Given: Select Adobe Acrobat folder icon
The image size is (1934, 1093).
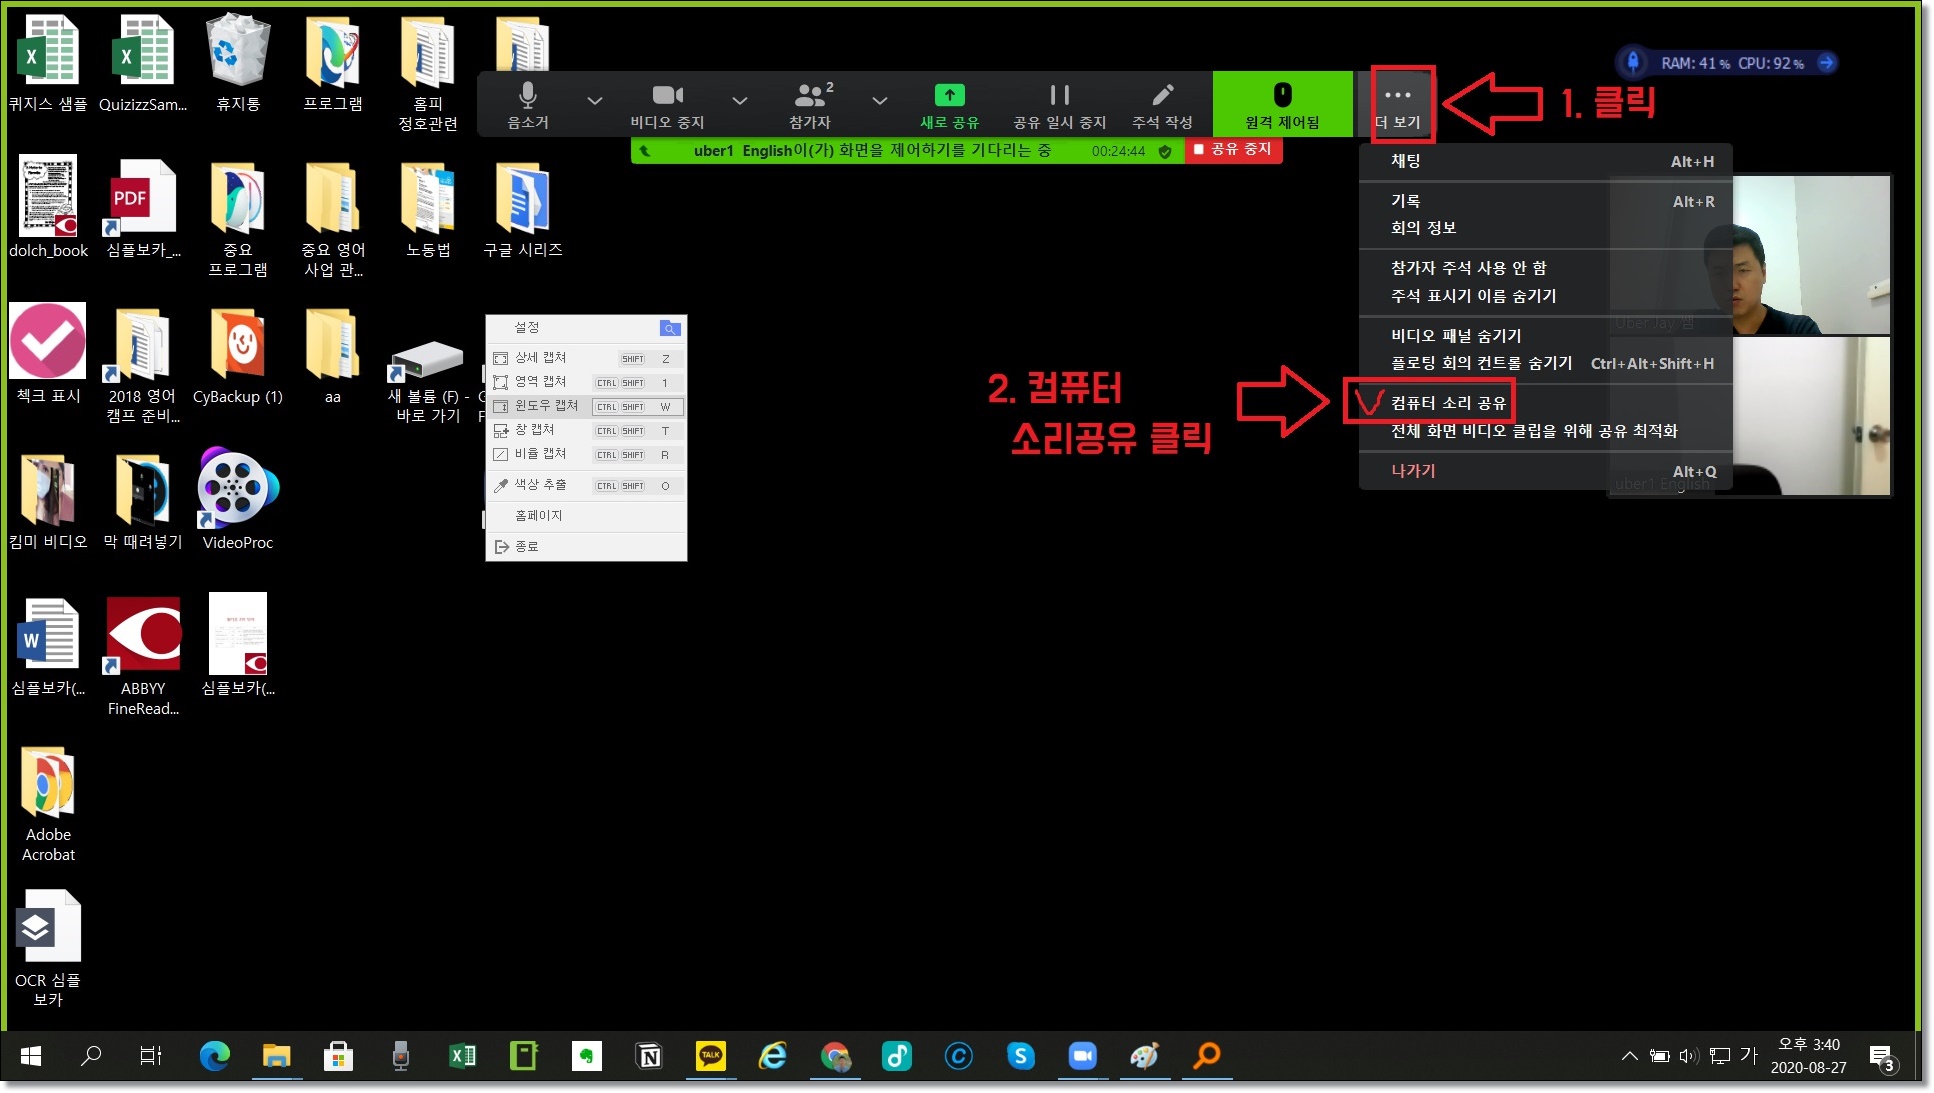Looking at the screenshot, I should tap(48, 805).
